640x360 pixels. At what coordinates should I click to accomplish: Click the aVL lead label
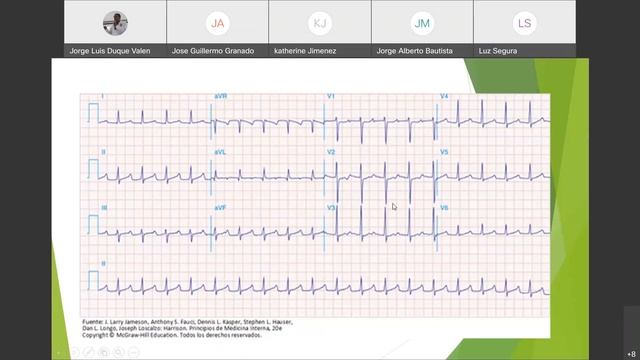(220, 152)
